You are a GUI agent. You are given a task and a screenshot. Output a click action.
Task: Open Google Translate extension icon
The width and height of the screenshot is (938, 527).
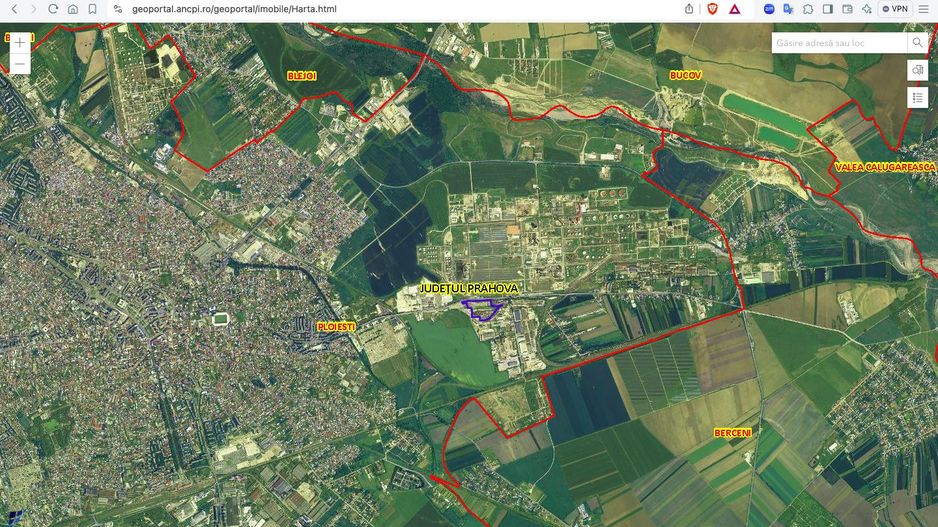788,9
